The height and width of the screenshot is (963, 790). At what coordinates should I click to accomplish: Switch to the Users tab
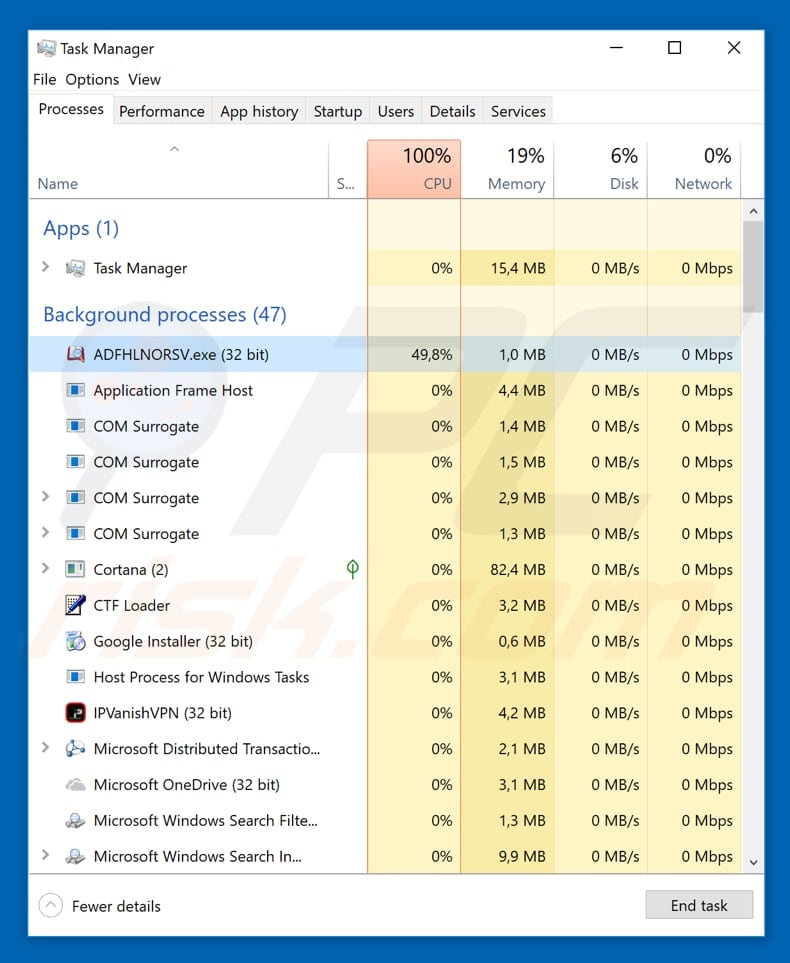point(396,111)
